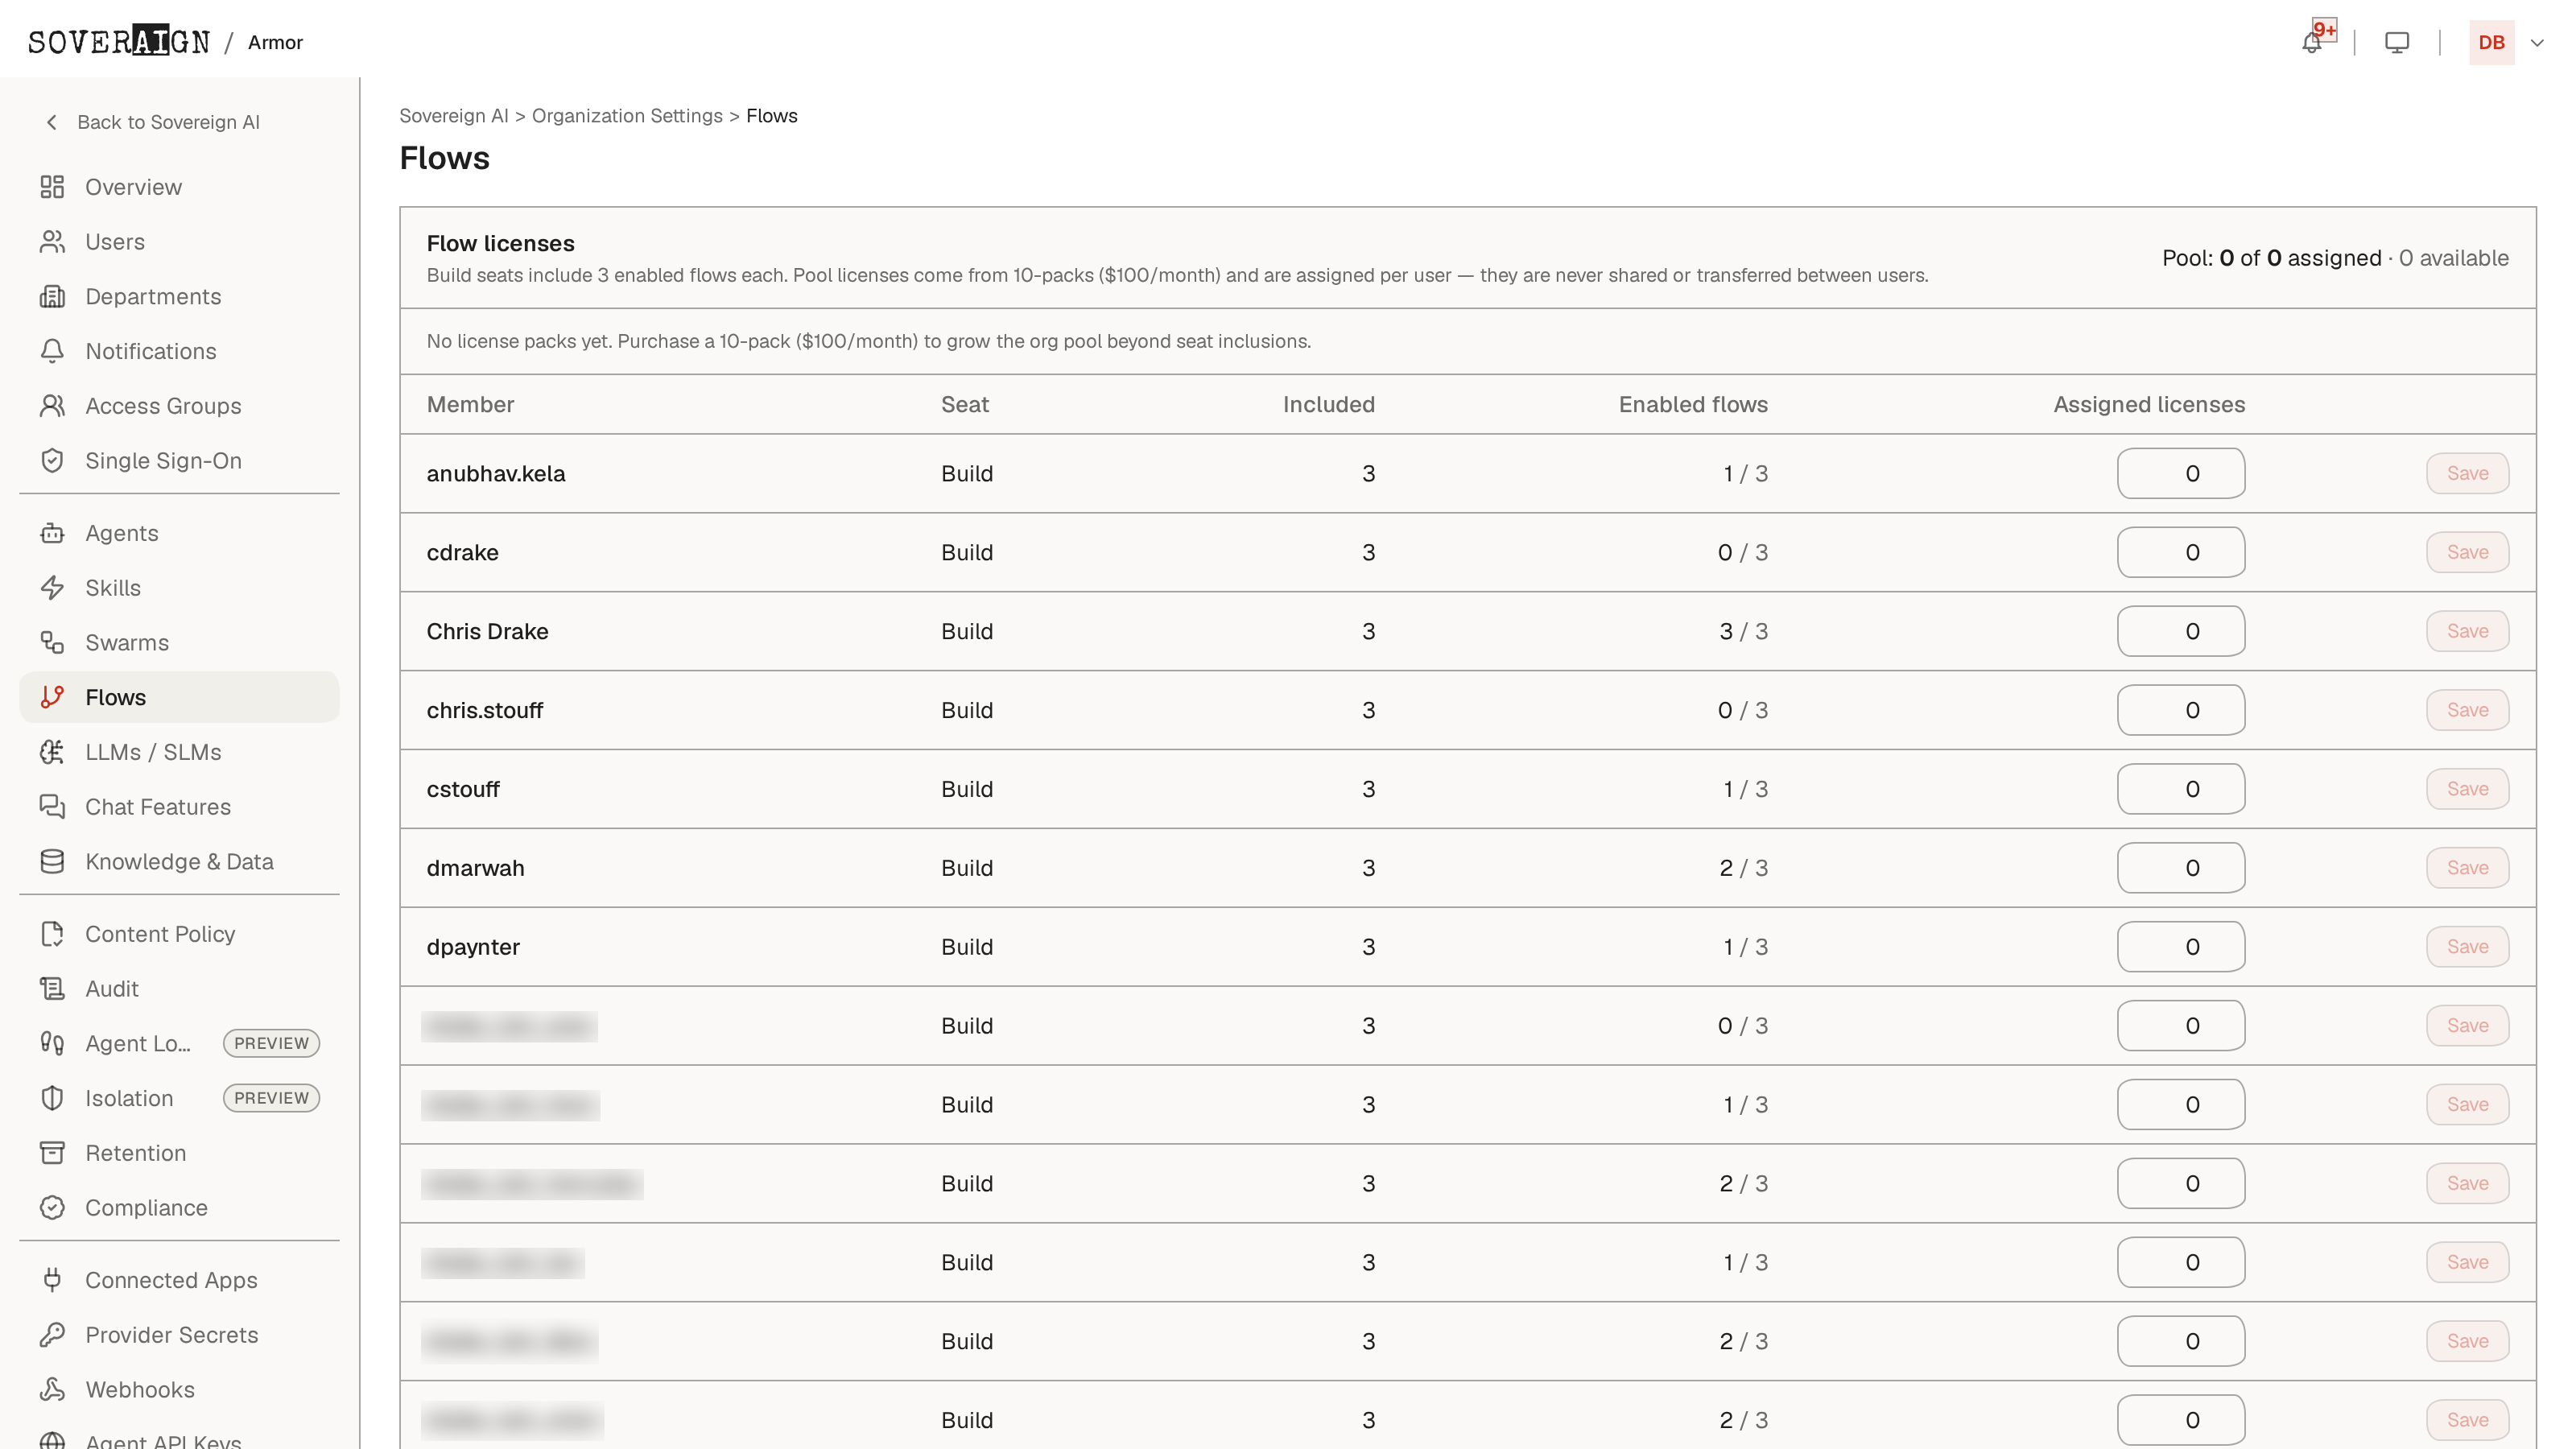
Task: Save licenses for anubhav.kela
Action: 2467,474
